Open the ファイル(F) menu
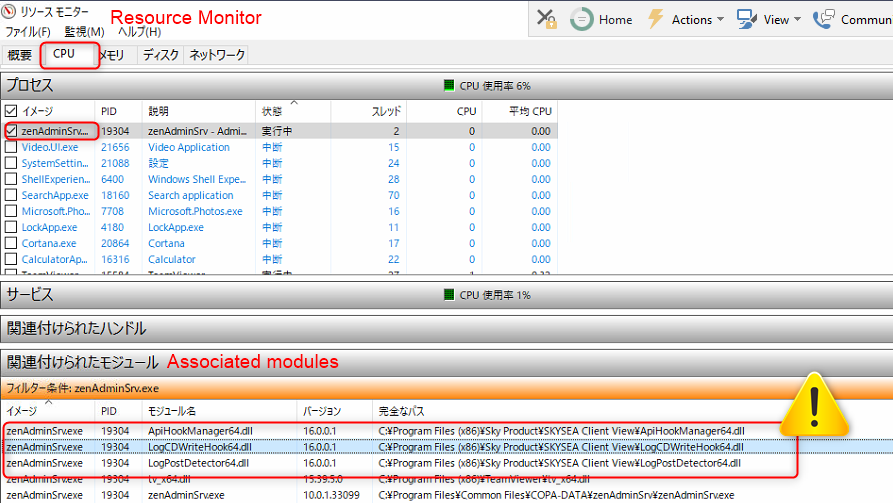This screenshot has width=893, height=503. pyautogui.click(x=27, y=32)
